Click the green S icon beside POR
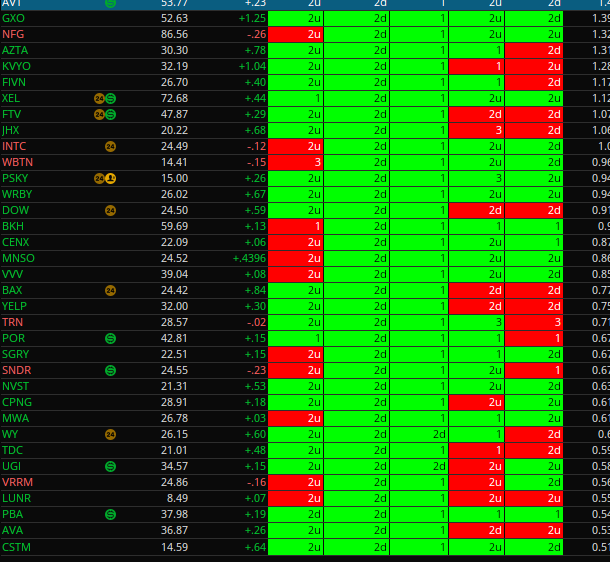The width and height of the screenshot is (610, 562). click(x=110, y=338)
